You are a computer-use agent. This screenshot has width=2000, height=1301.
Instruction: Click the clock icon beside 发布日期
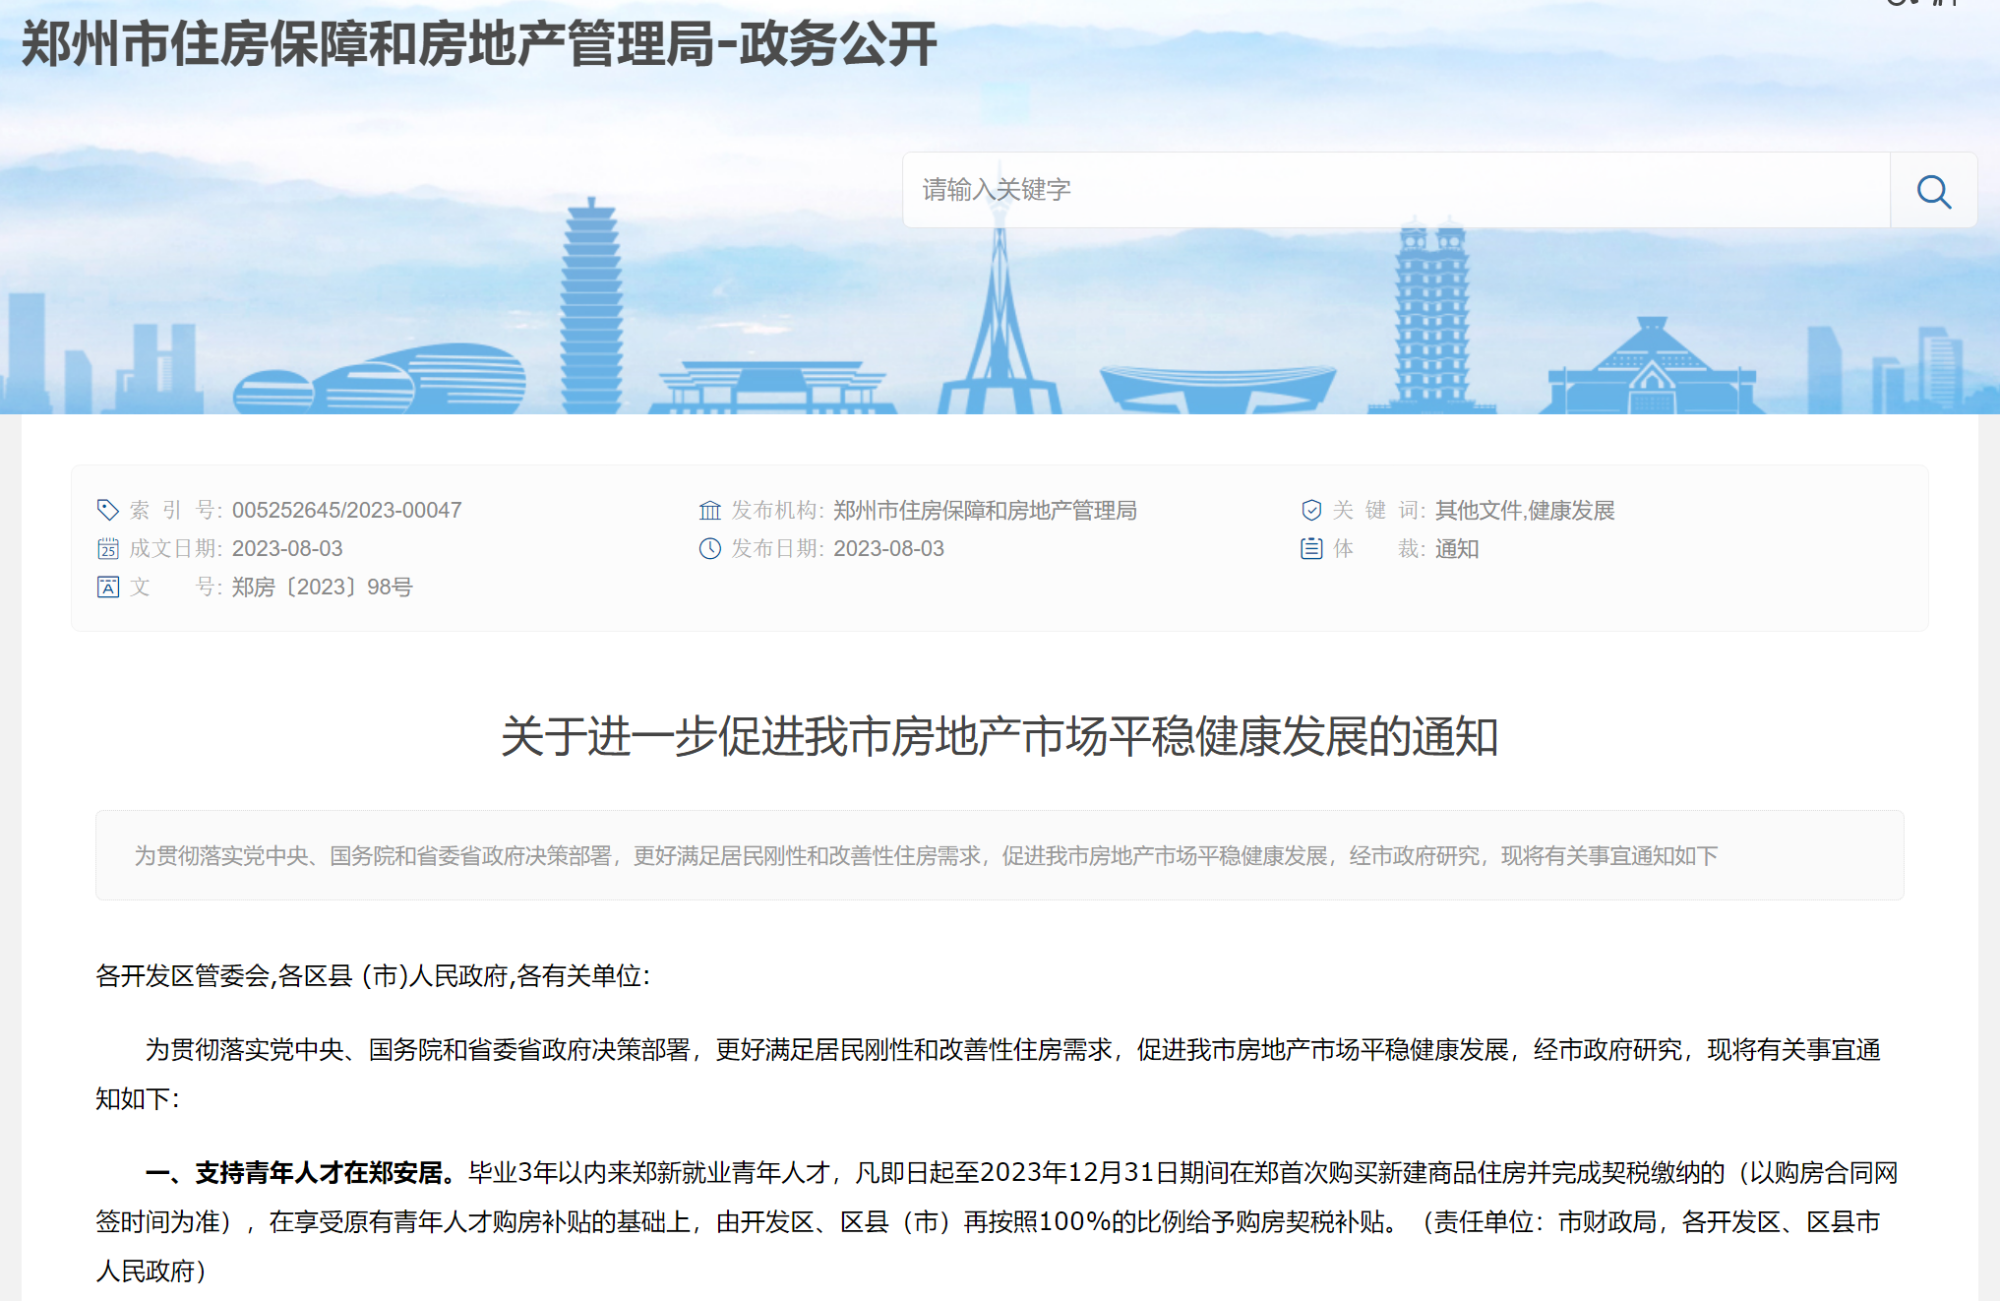[709, 548]
